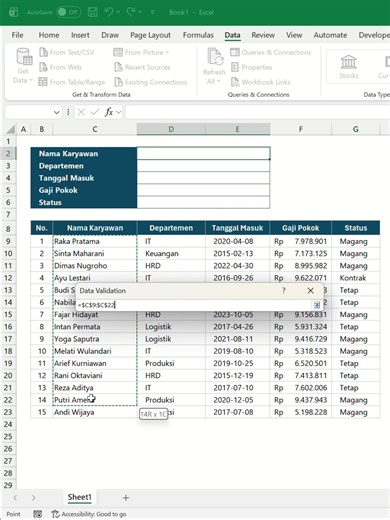This screenshot has width=390, height=520.
Task: Click the Cancel X icon in formula bar
Action: pos(81,112)
